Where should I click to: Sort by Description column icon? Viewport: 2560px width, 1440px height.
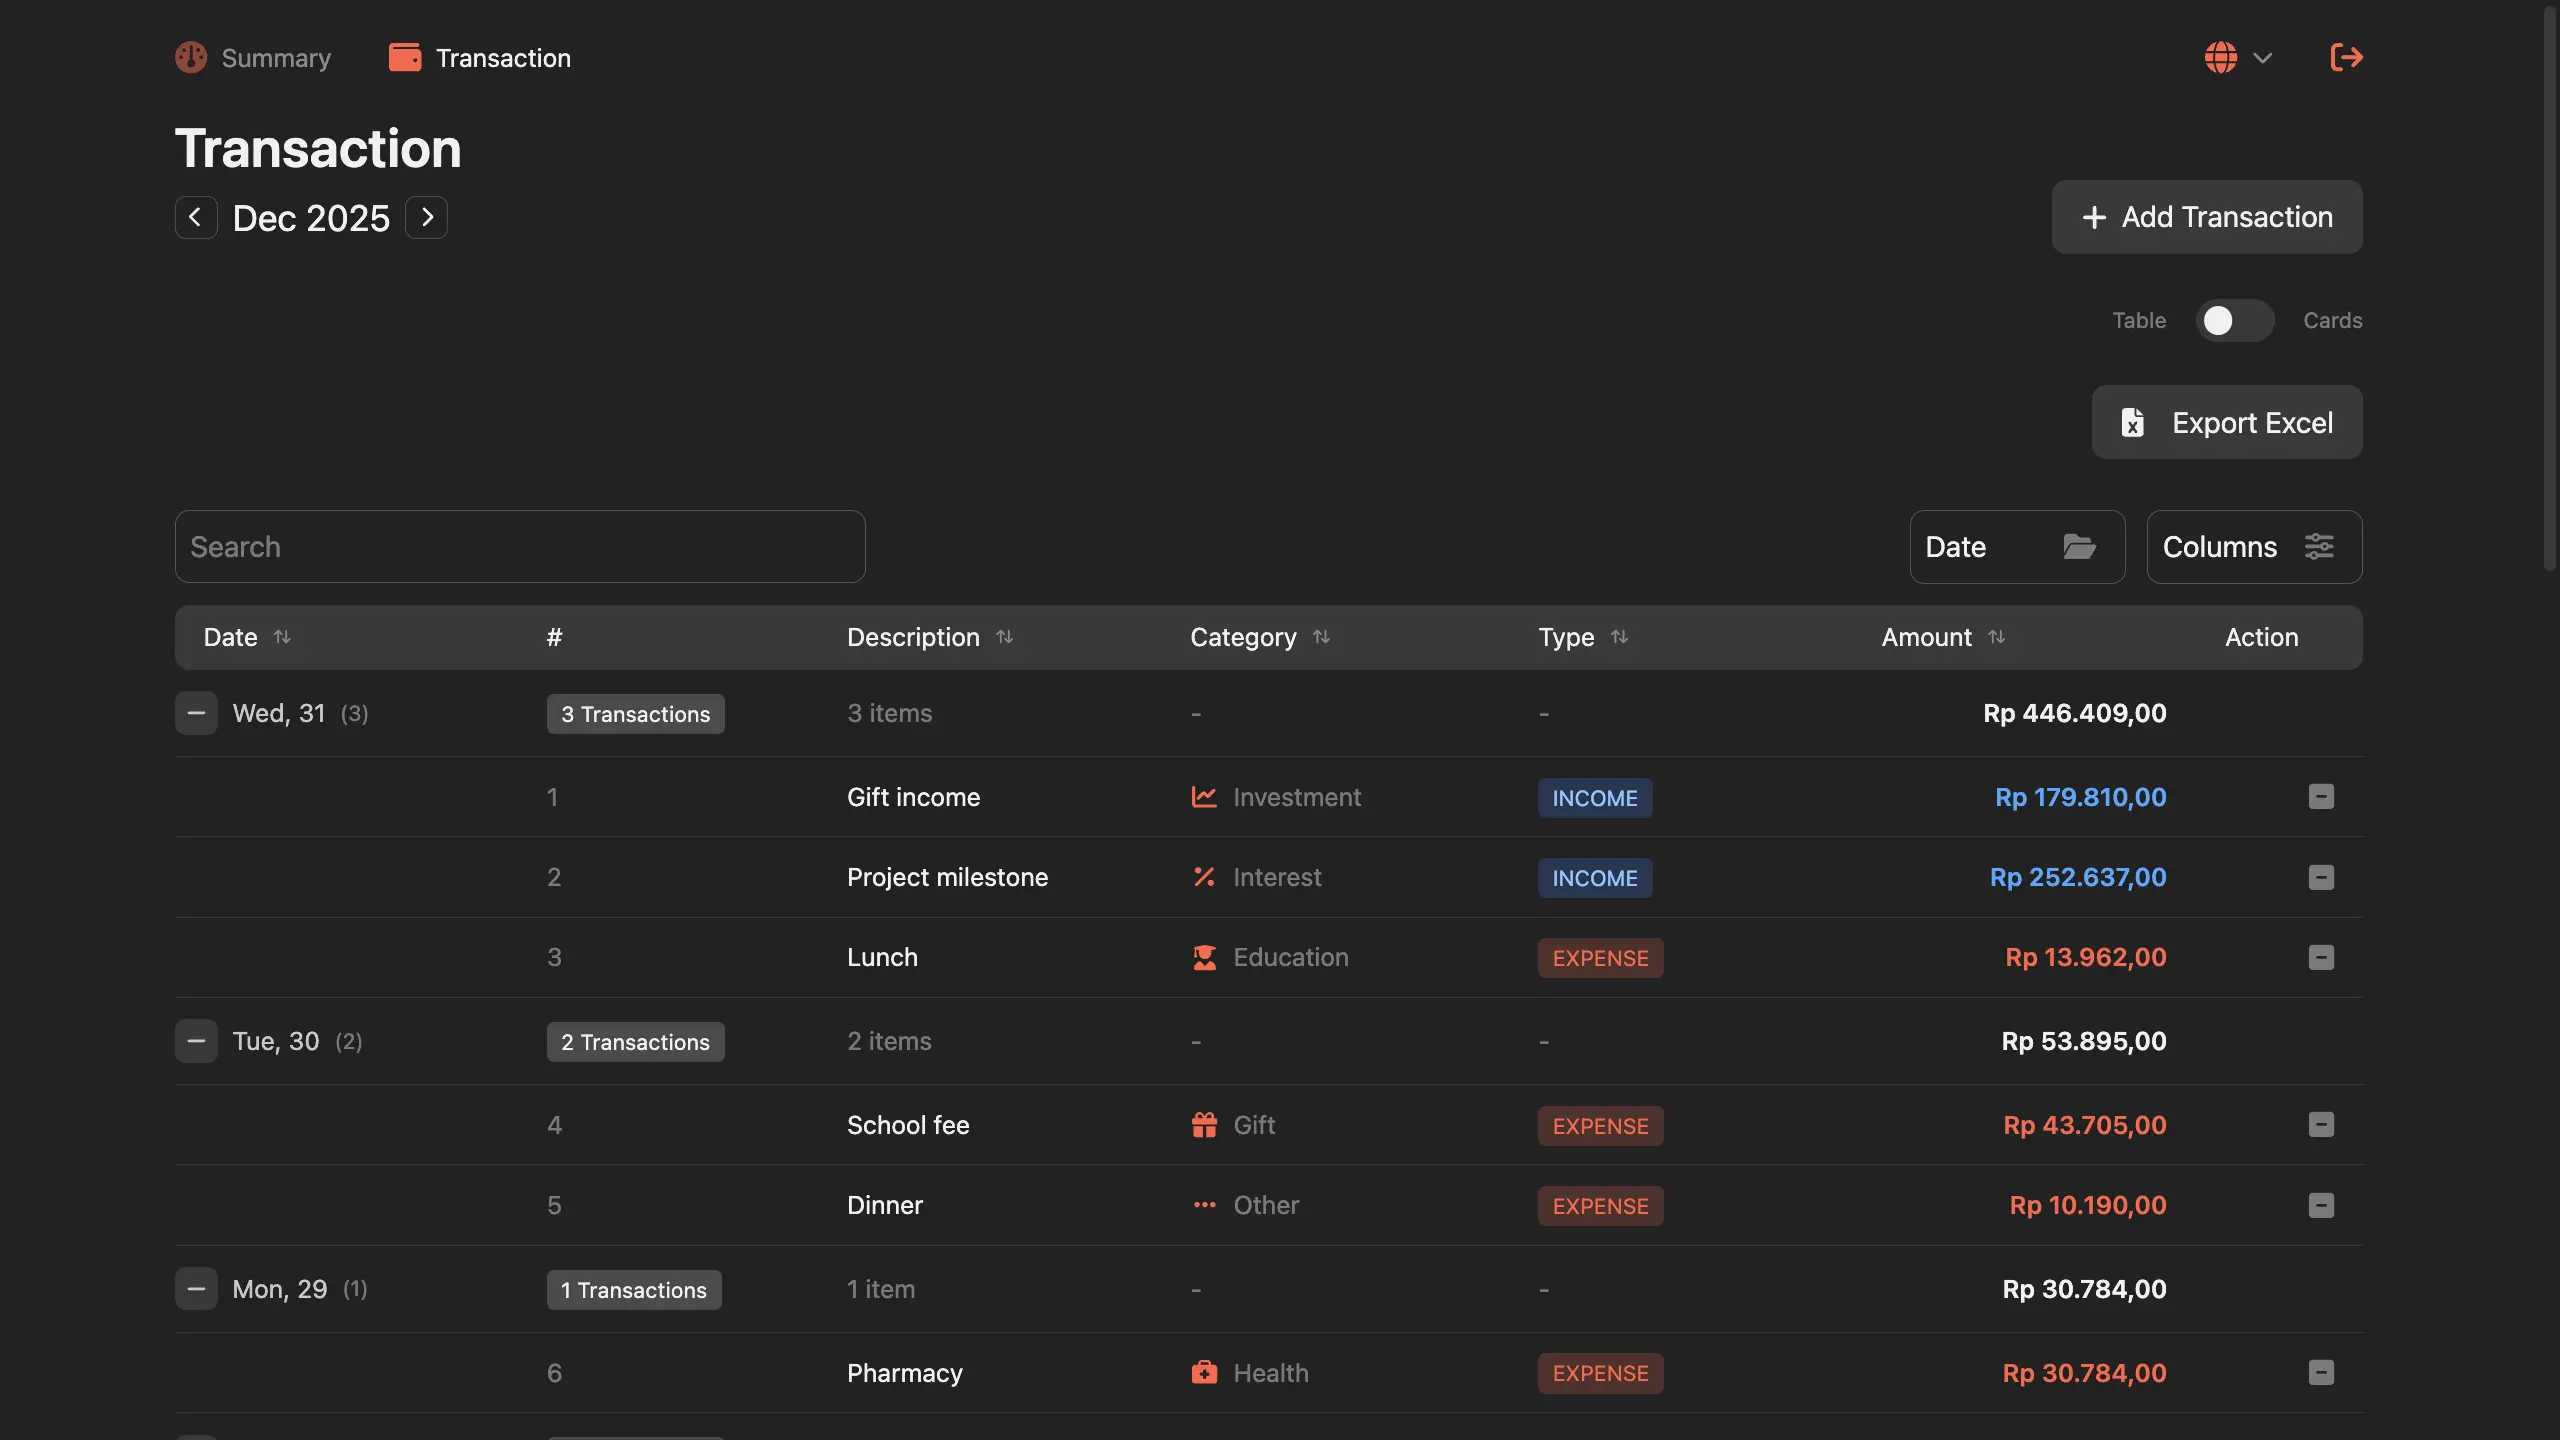[1005, 637]
